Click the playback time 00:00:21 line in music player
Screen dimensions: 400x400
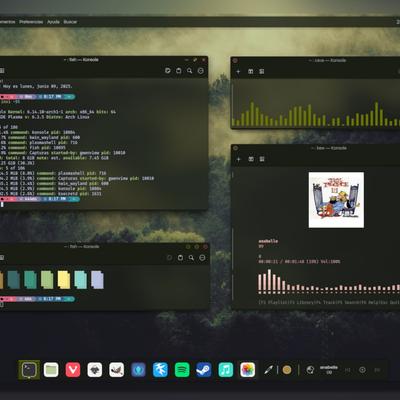point(299,261)
